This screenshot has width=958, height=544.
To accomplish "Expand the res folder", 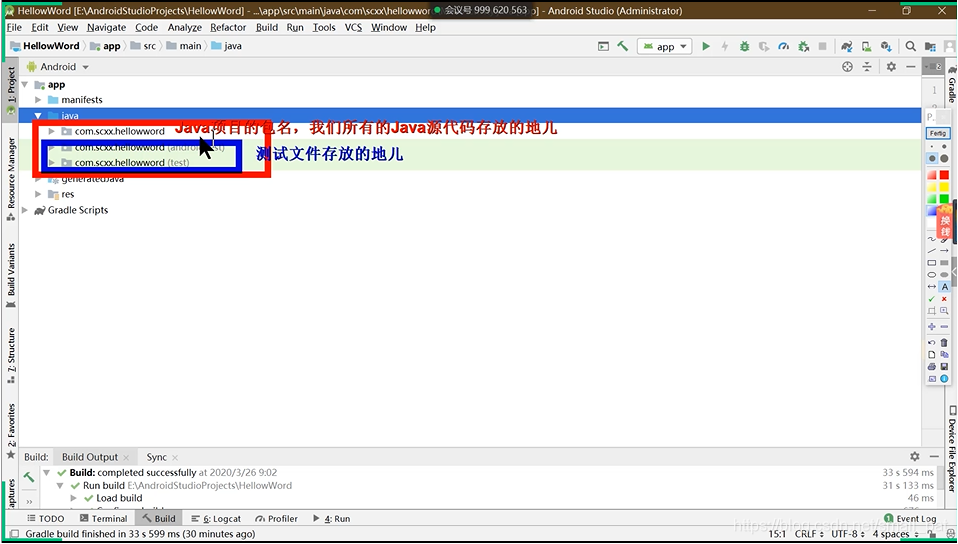I will point(38,194).
